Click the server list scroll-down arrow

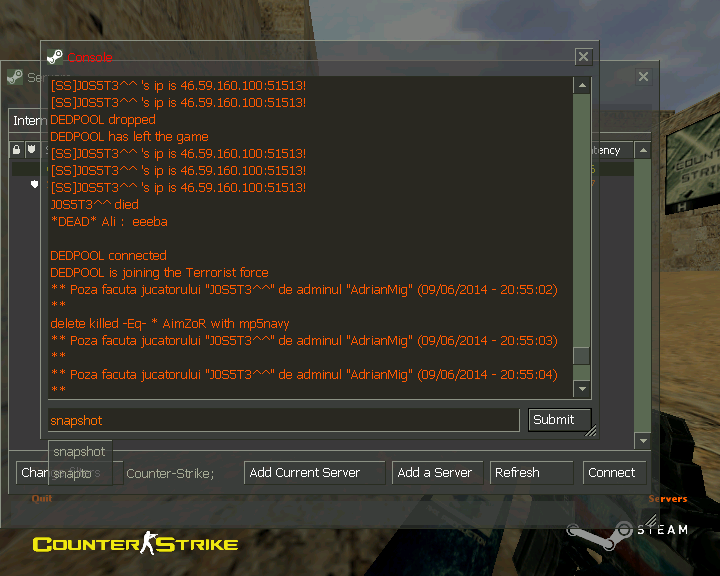[x=643, y=441]
